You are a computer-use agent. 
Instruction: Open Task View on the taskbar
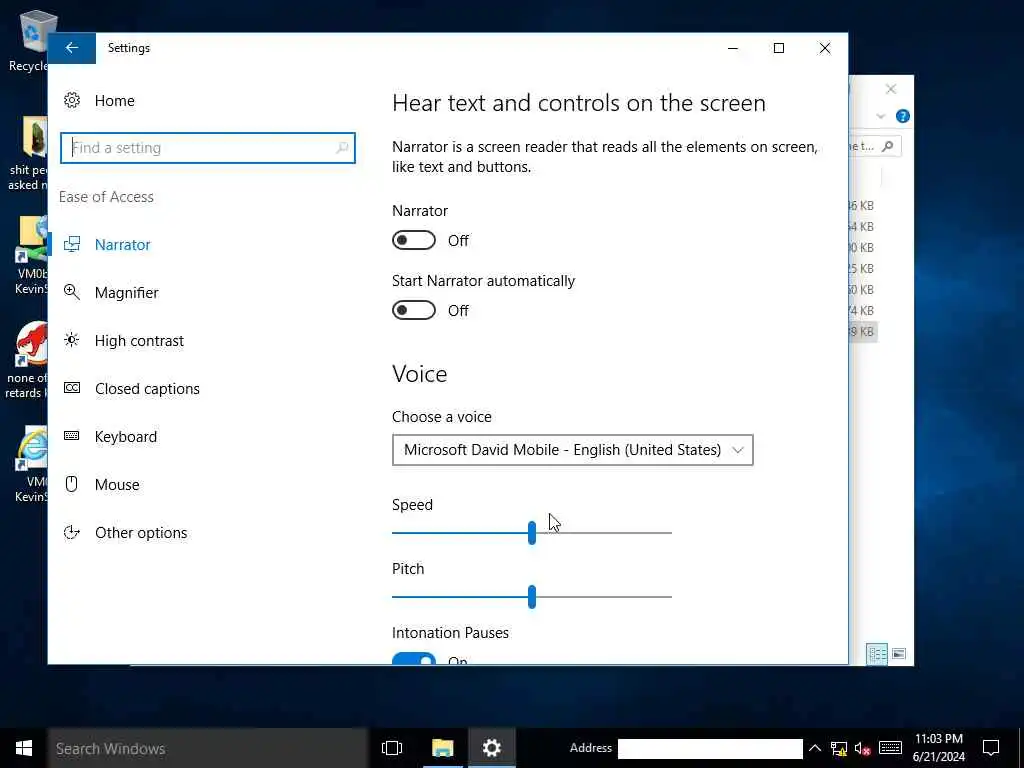click(392, 748)
